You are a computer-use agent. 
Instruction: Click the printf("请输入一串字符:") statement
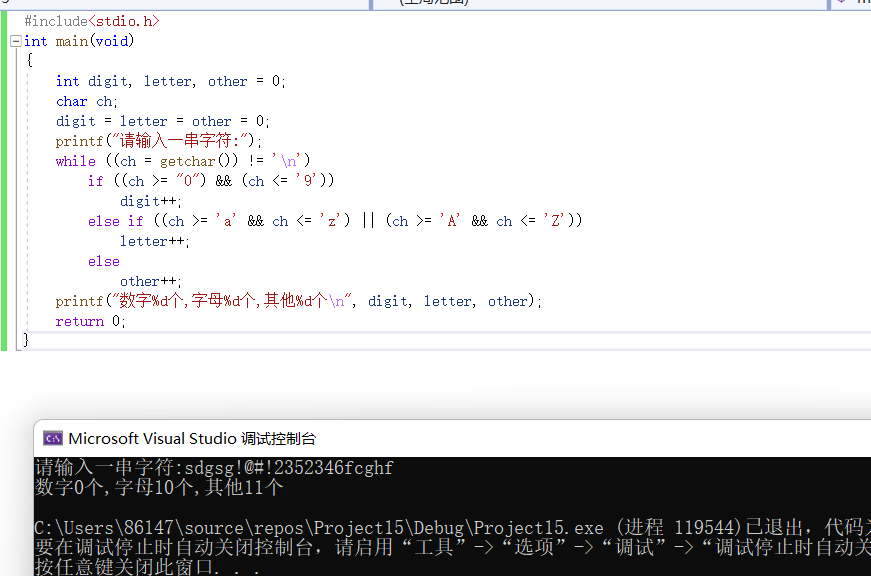(158, 141)
